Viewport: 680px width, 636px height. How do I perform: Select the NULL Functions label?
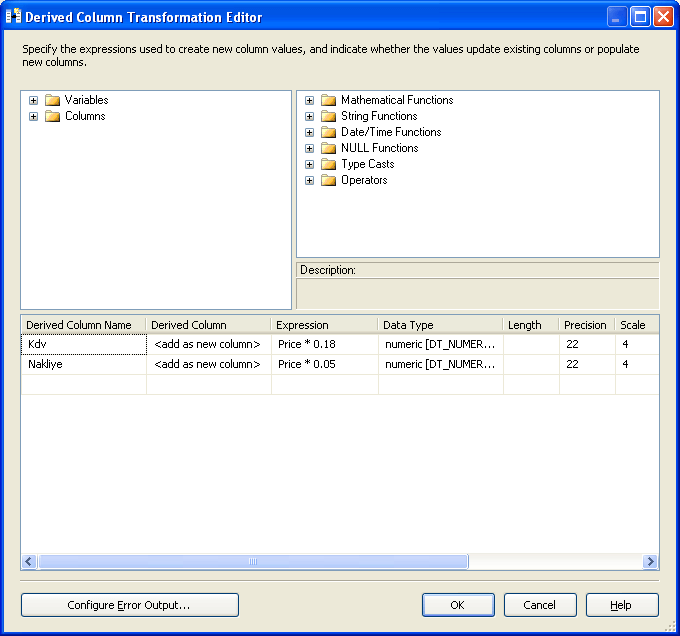(379, 148)
